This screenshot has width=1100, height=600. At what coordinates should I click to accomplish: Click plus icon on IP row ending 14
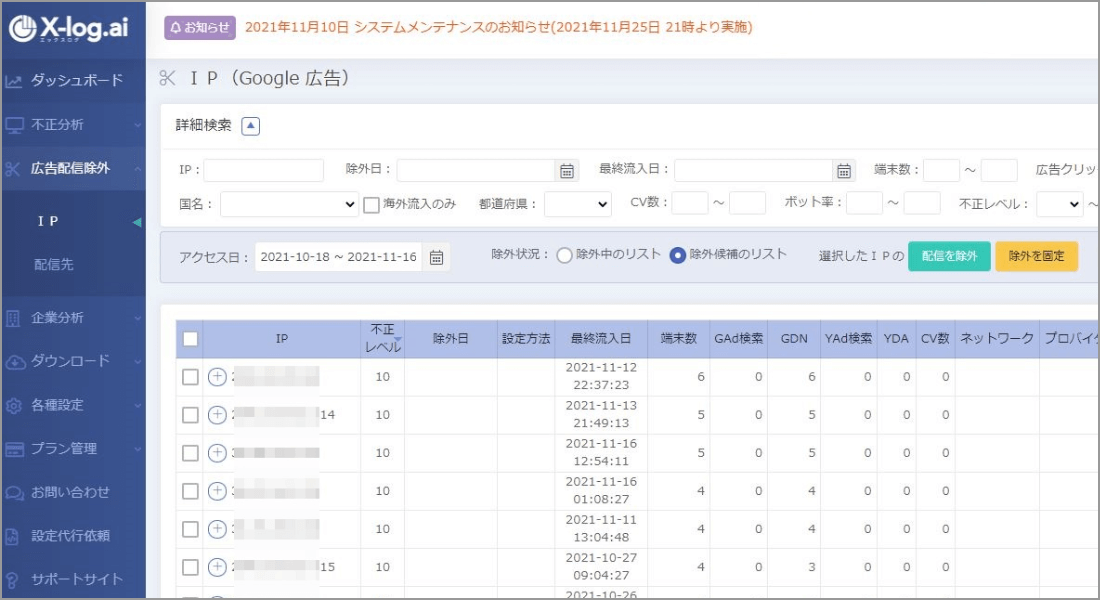pos(217,415)
